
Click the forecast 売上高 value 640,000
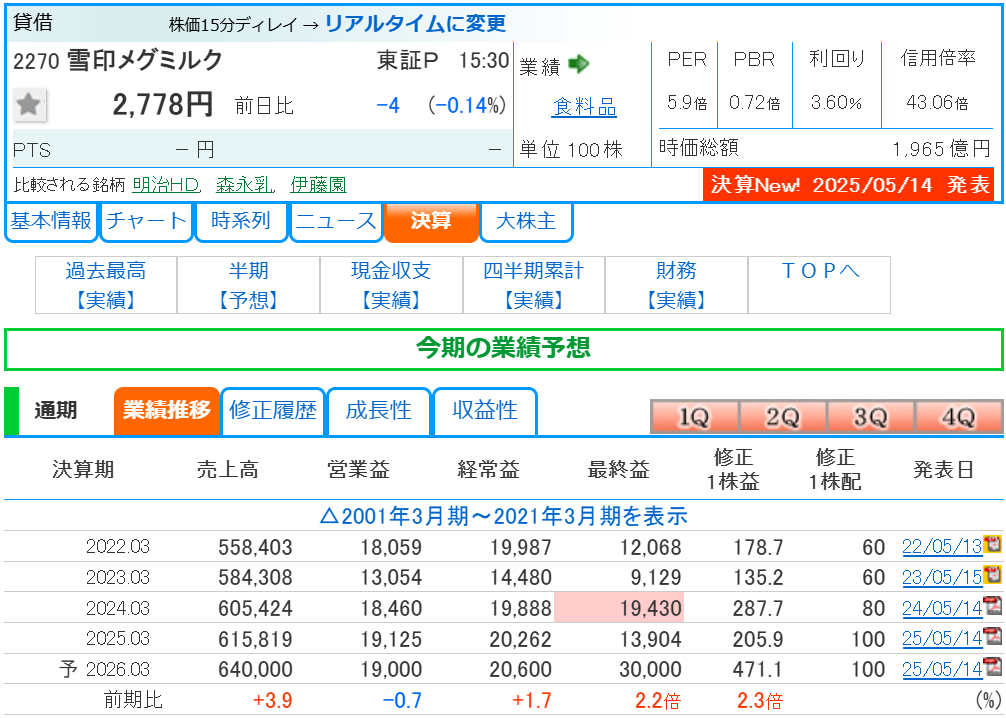[255, 670]
